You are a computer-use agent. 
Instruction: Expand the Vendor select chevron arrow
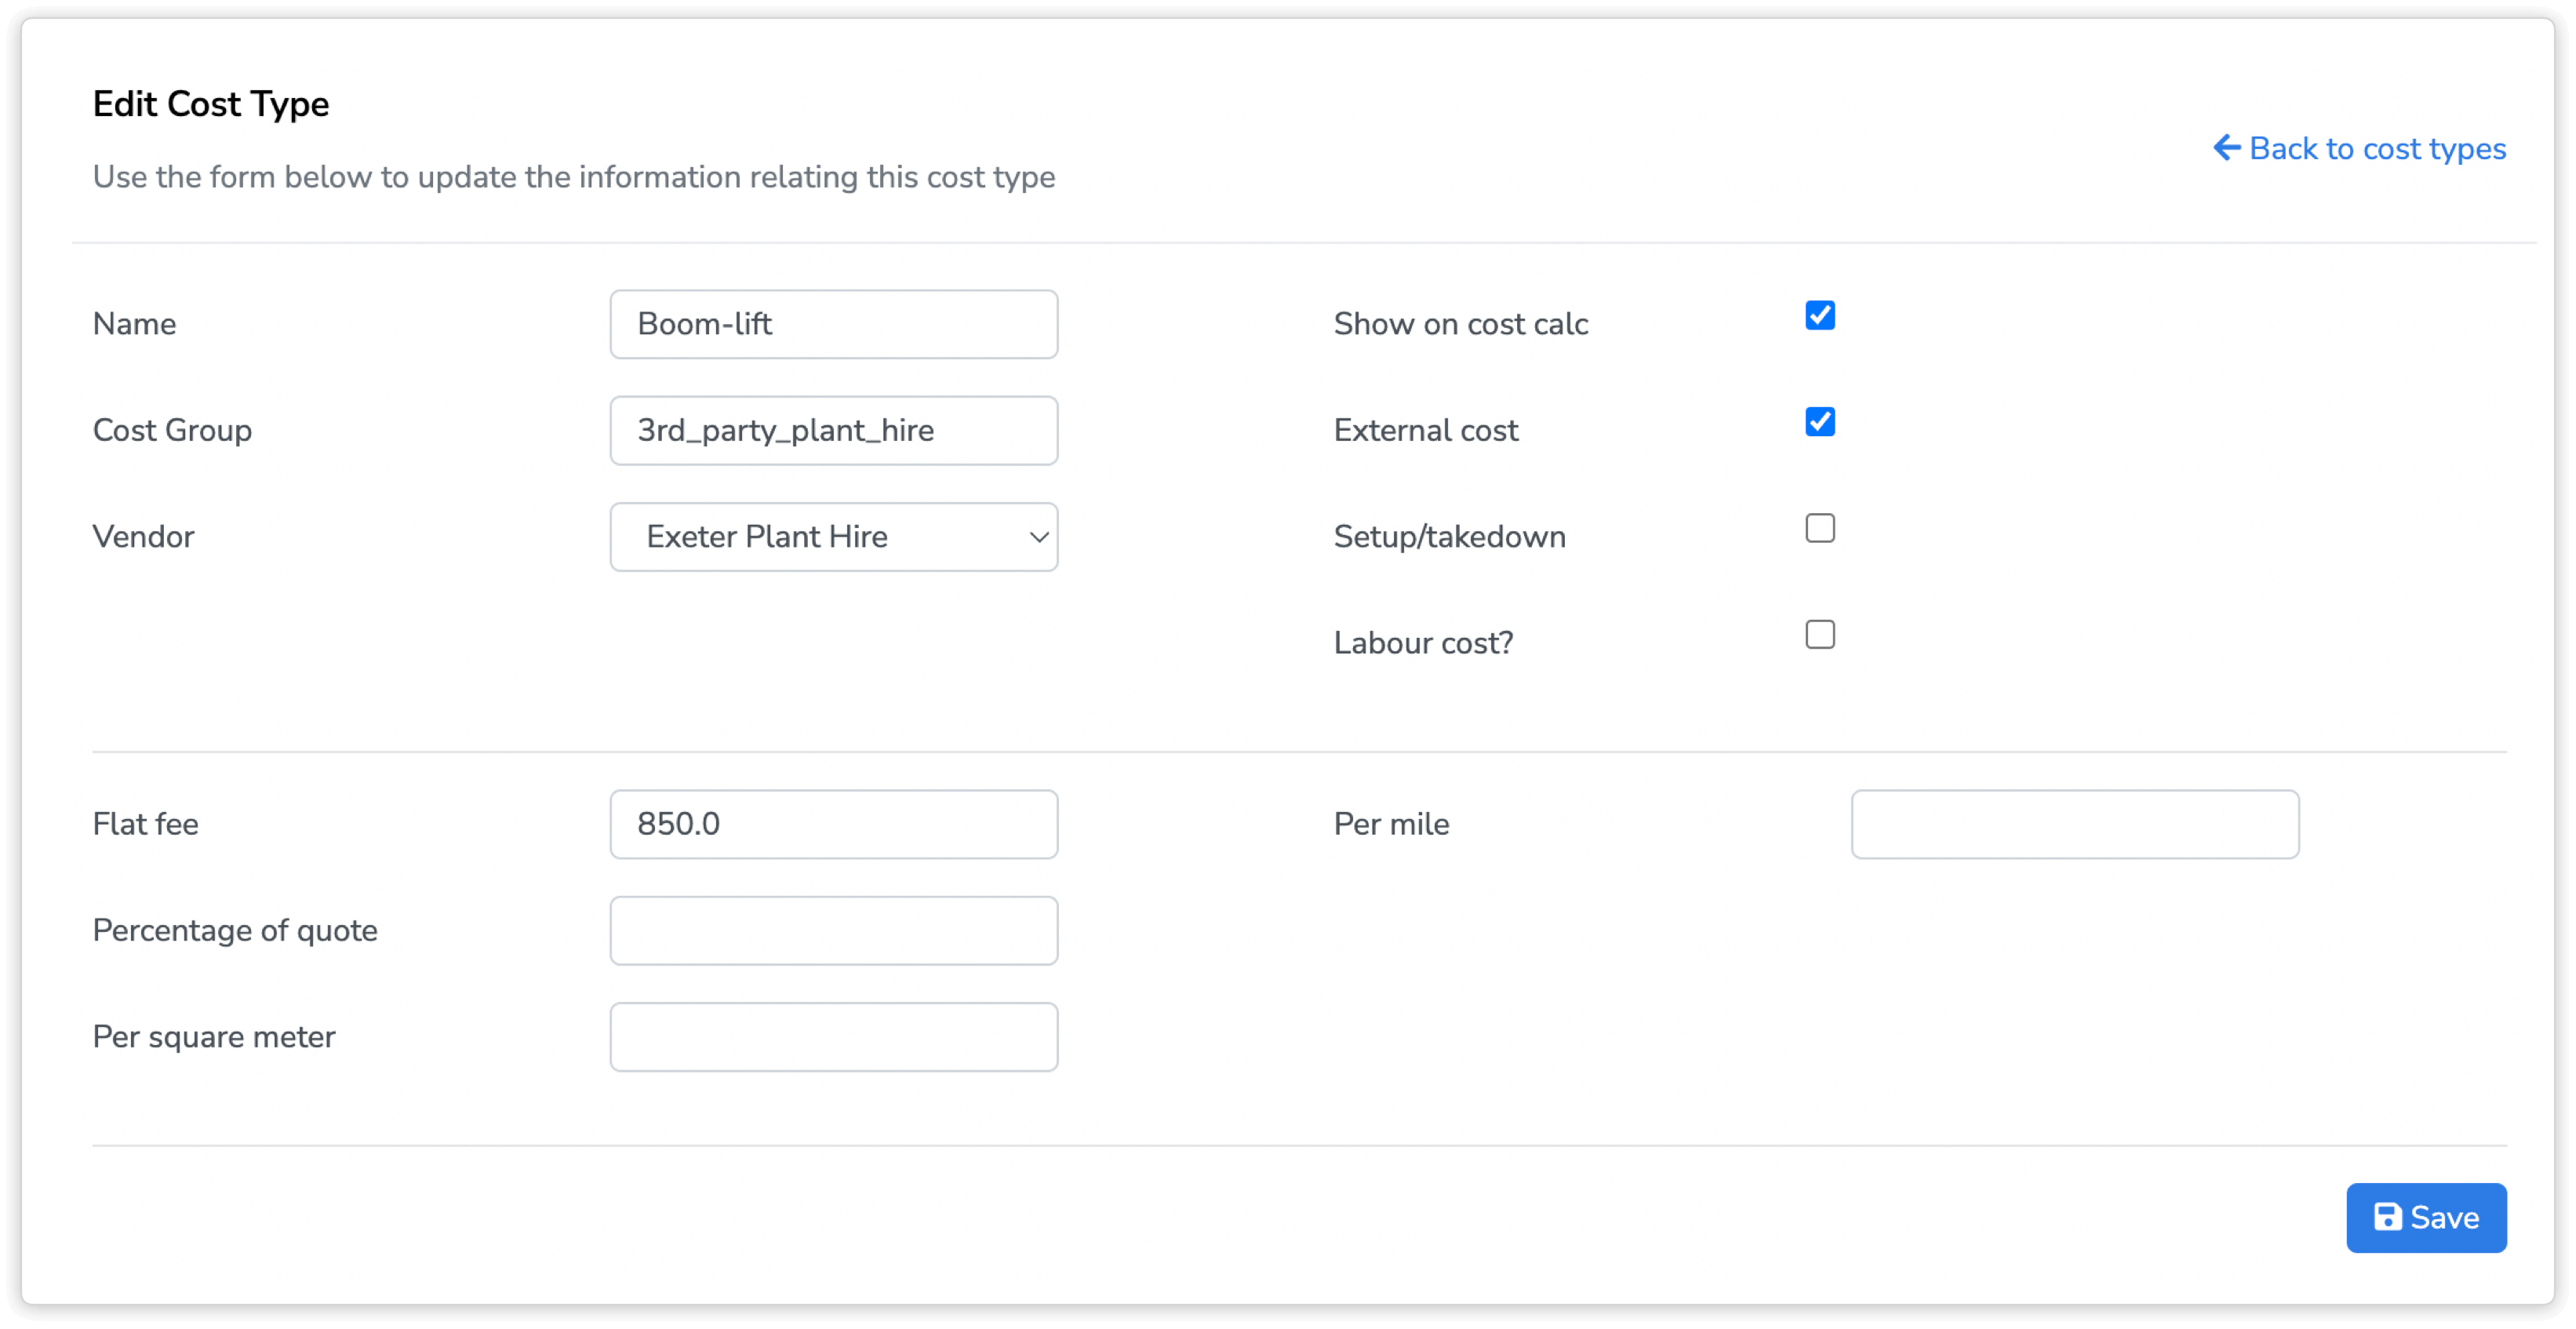[1039, 537]
